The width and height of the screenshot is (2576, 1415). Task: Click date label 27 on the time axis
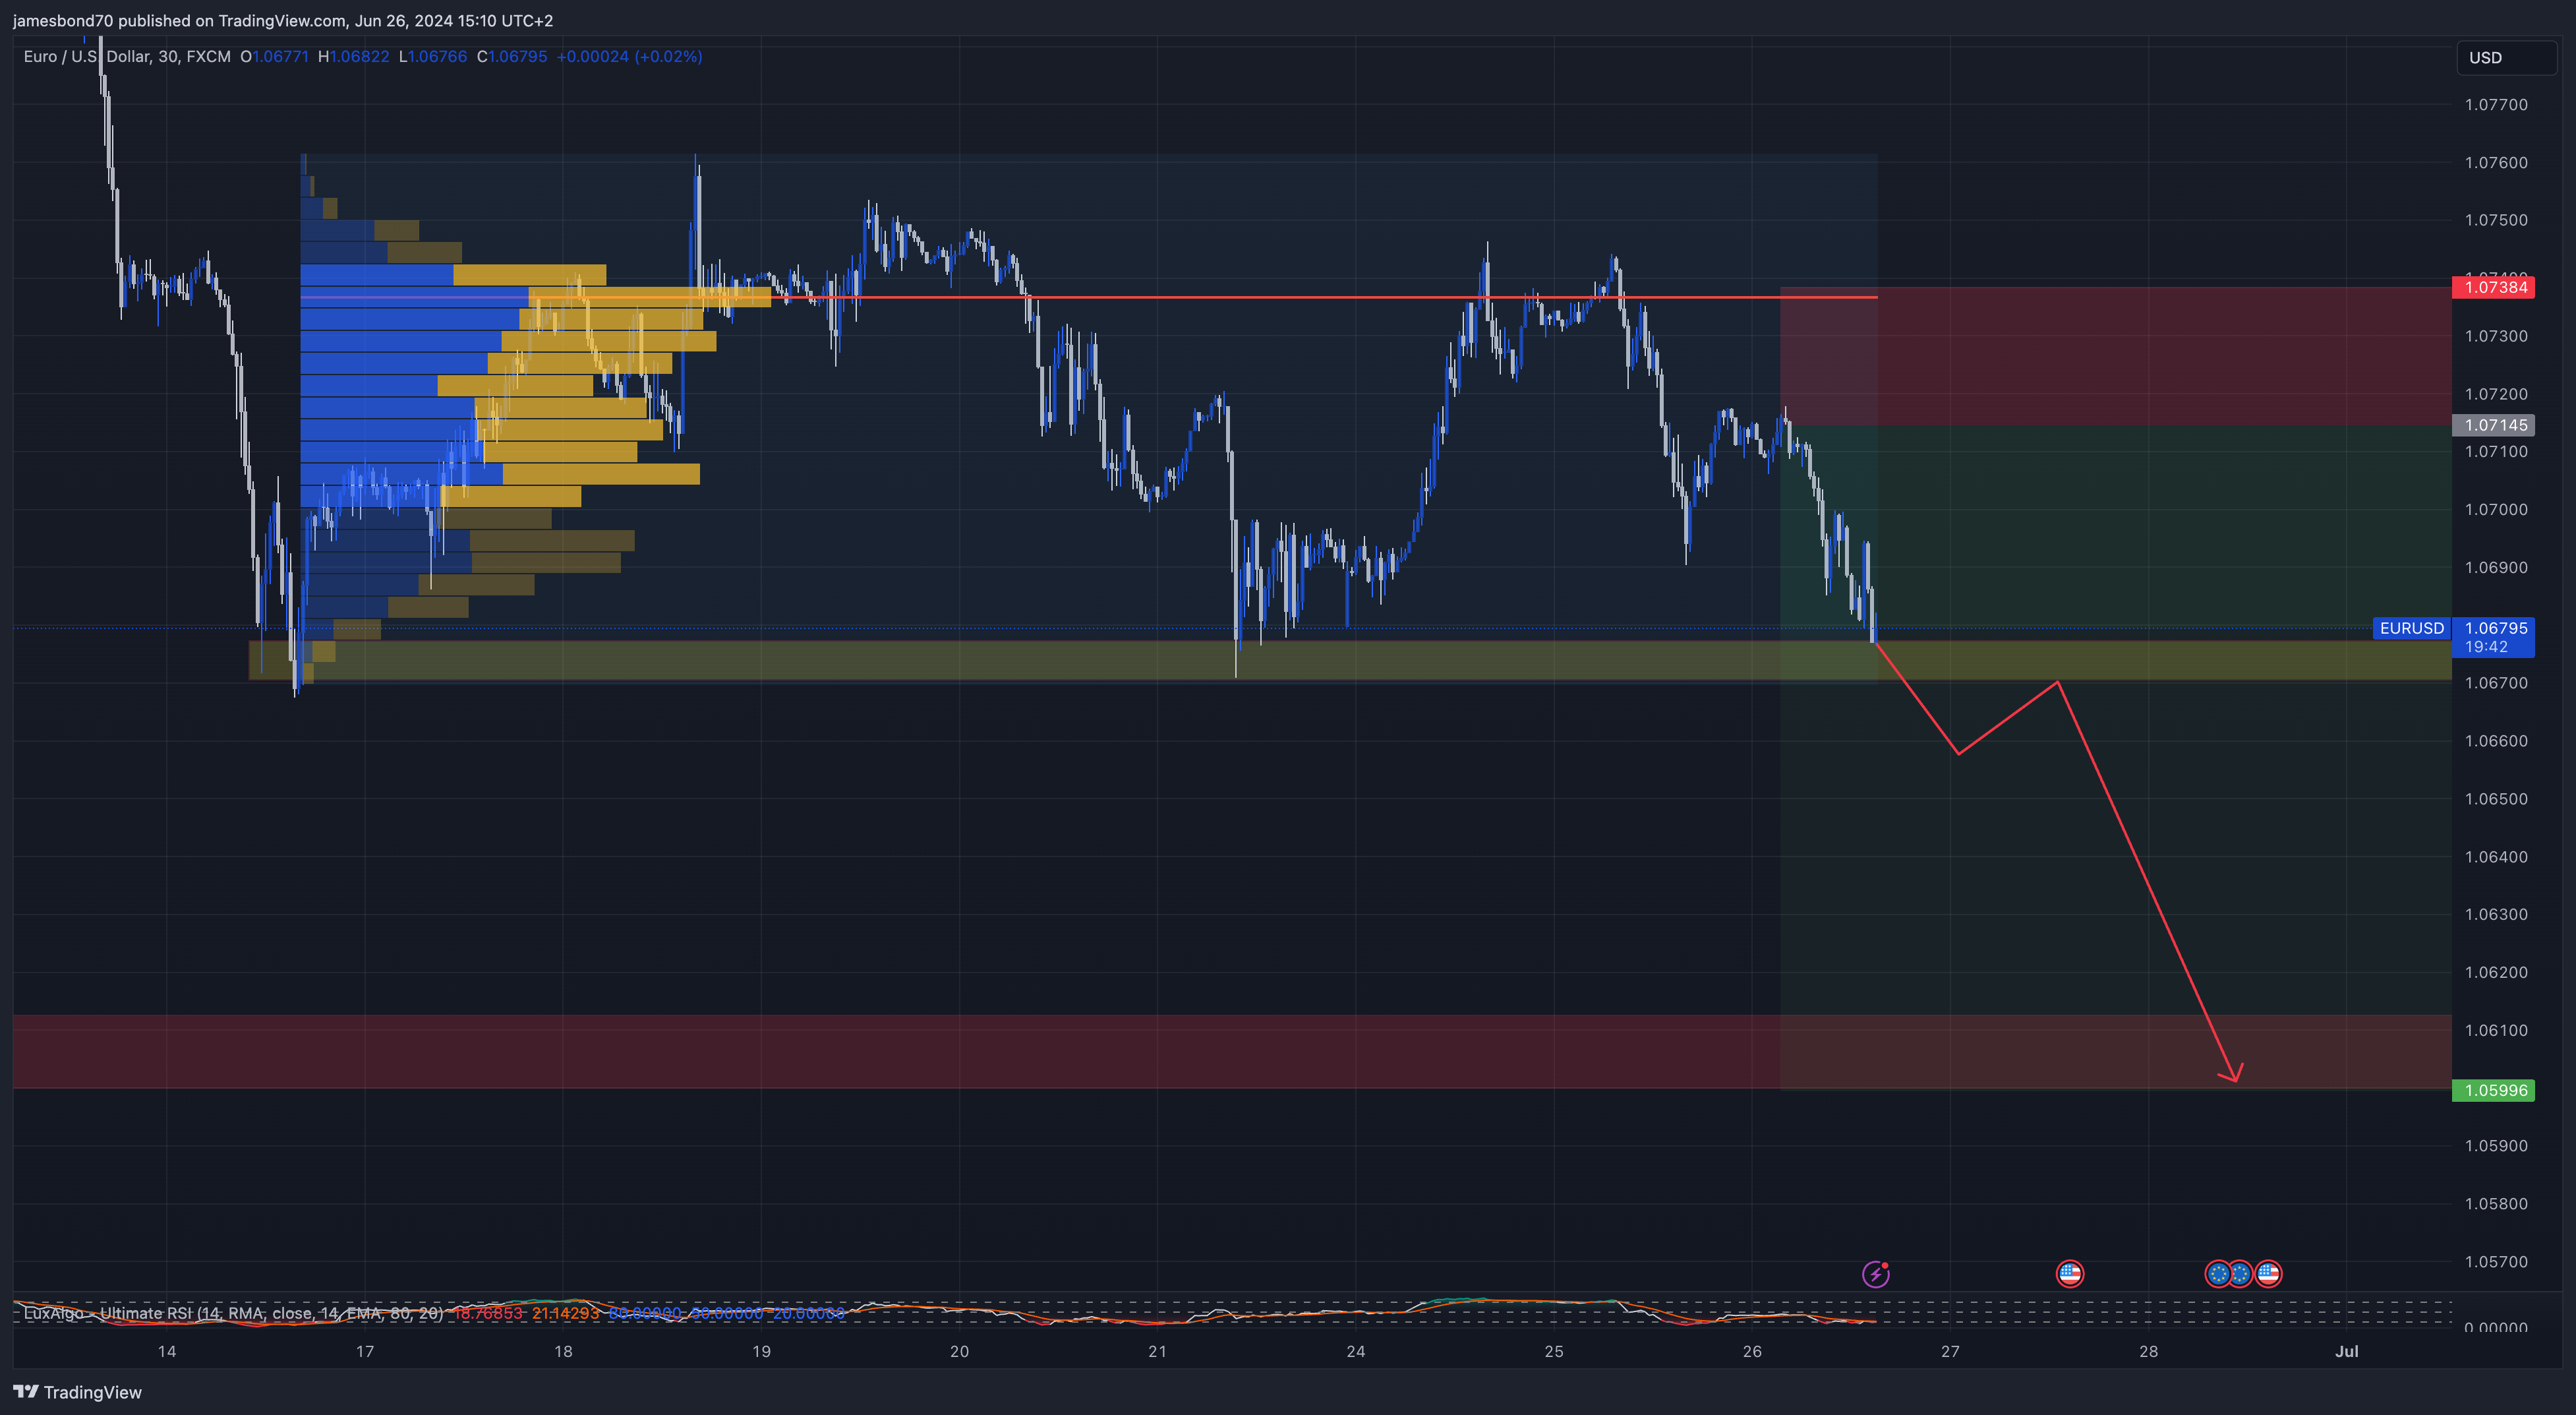(x=1950, y=1351)
